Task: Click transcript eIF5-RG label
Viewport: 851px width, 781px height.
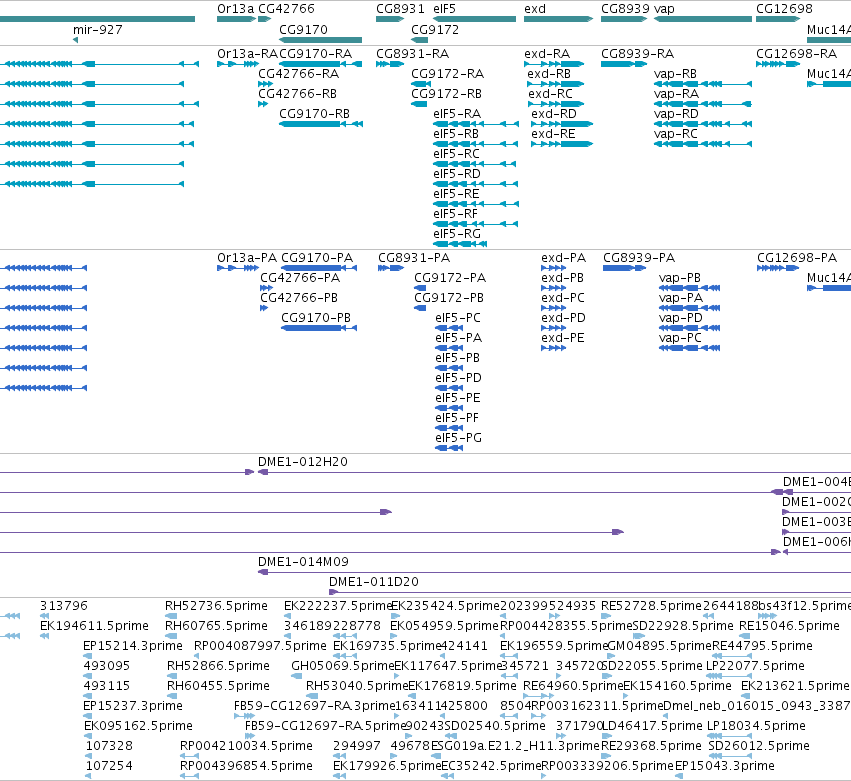Action: pos(457,234)
